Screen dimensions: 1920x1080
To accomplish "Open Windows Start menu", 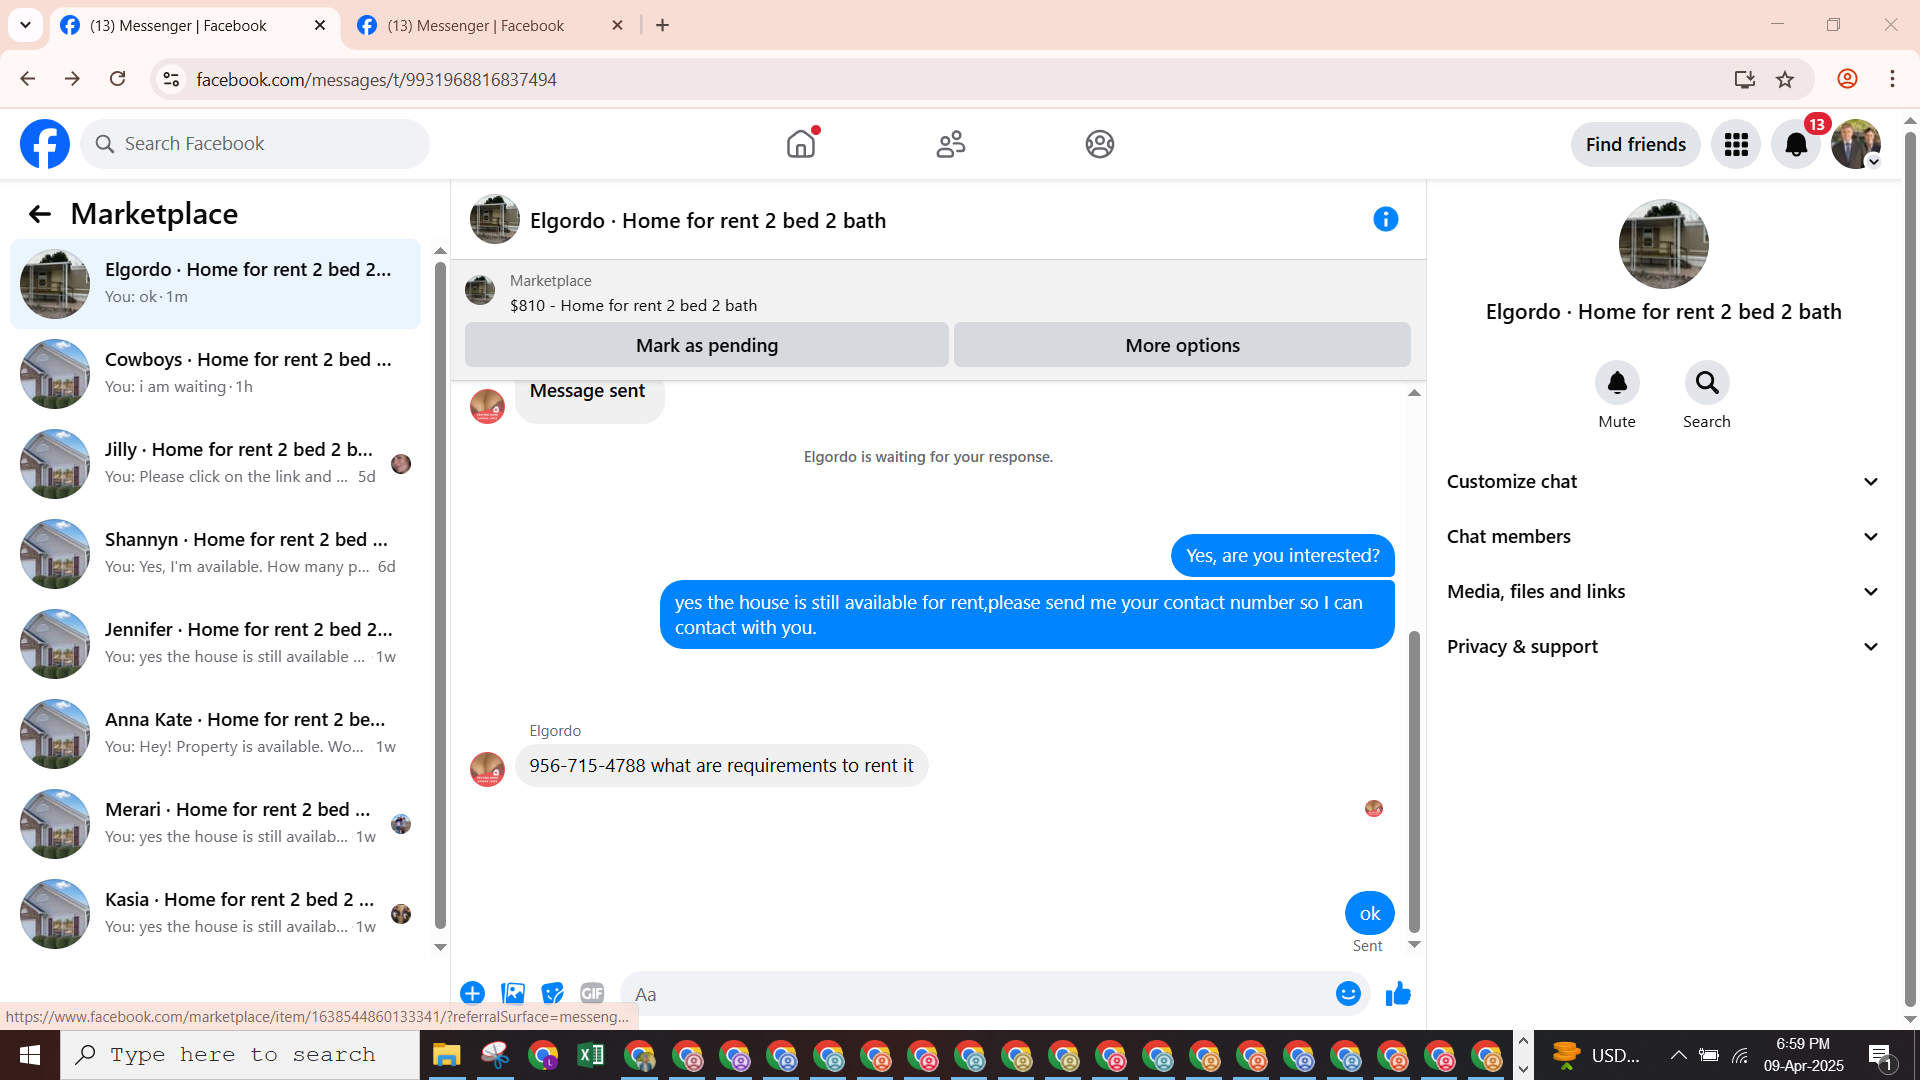I will point(30,1055).
